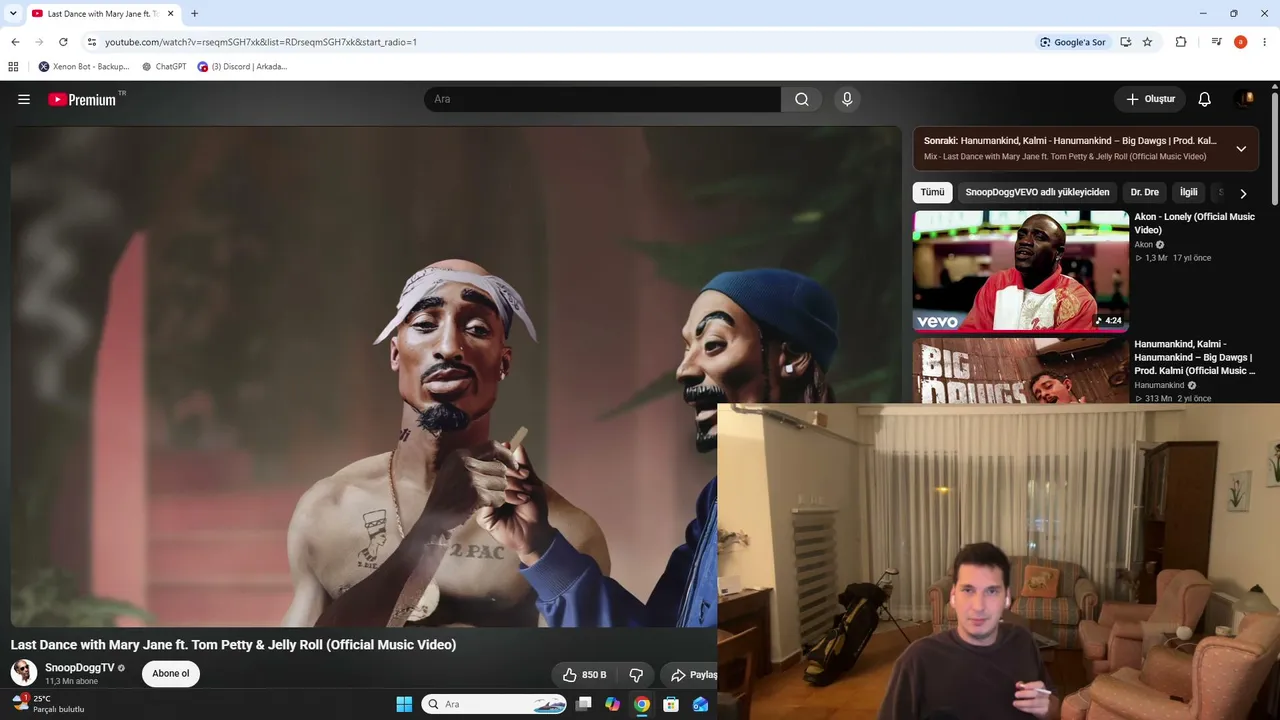Select SnoopDoggVEVO adlı yükleyiciden chip
Screen dimensions: 1280x720
coord(1037,192)
